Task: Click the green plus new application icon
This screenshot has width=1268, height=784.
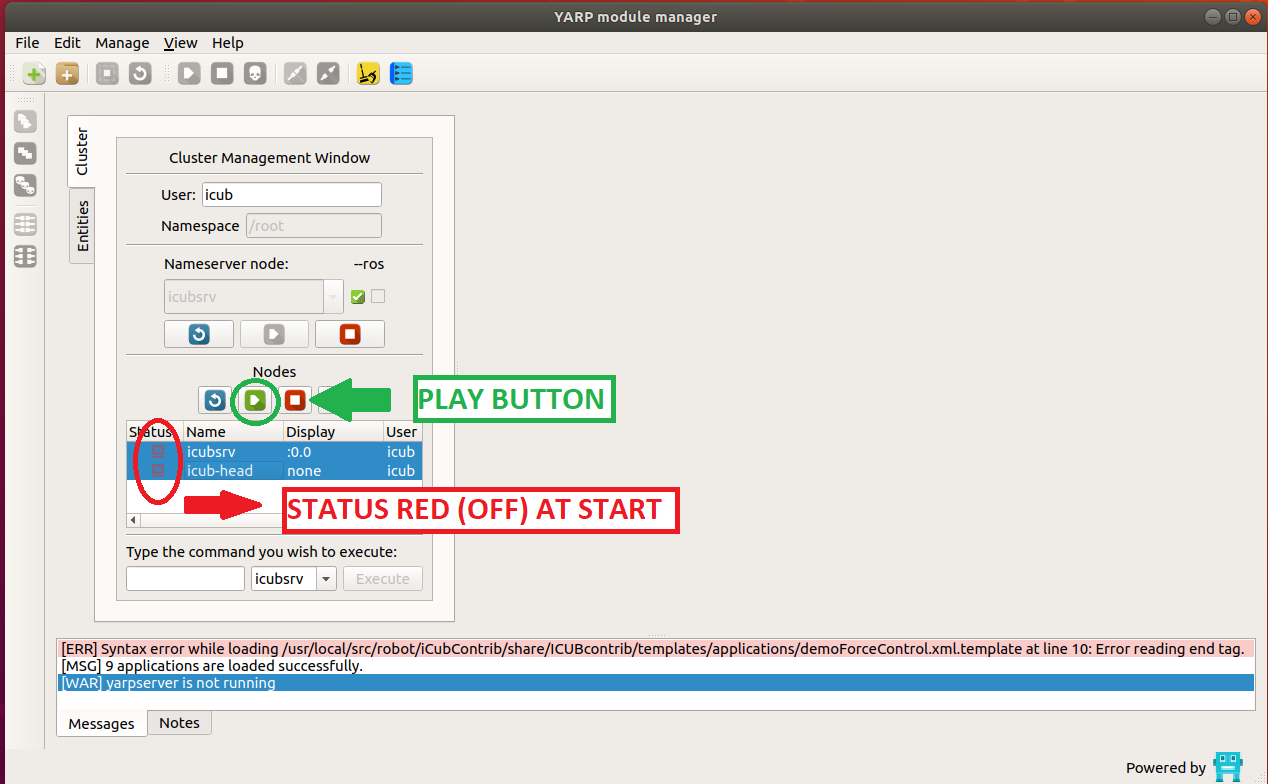Action: click(x=34, y=74)
